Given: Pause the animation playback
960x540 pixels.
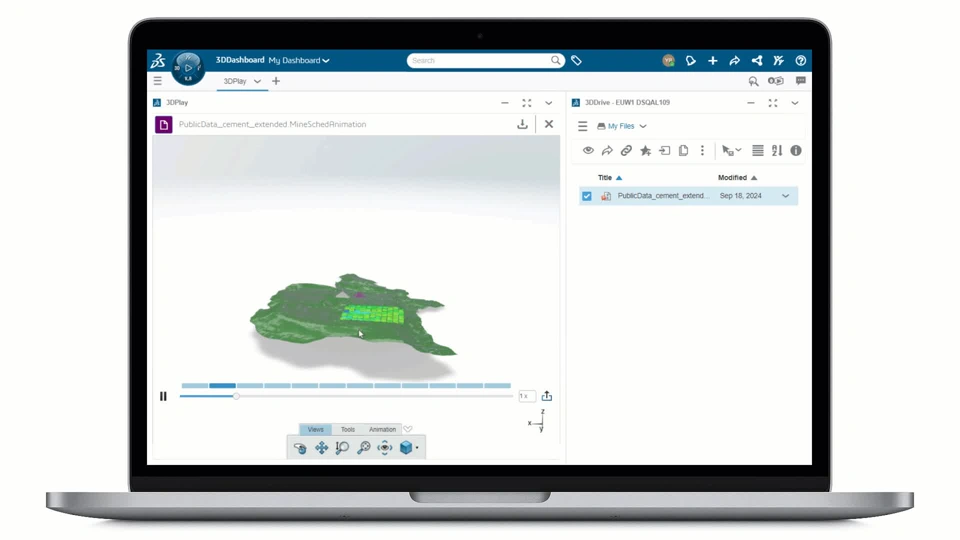Looking at the screenshot, I should (x=163, y=397).
